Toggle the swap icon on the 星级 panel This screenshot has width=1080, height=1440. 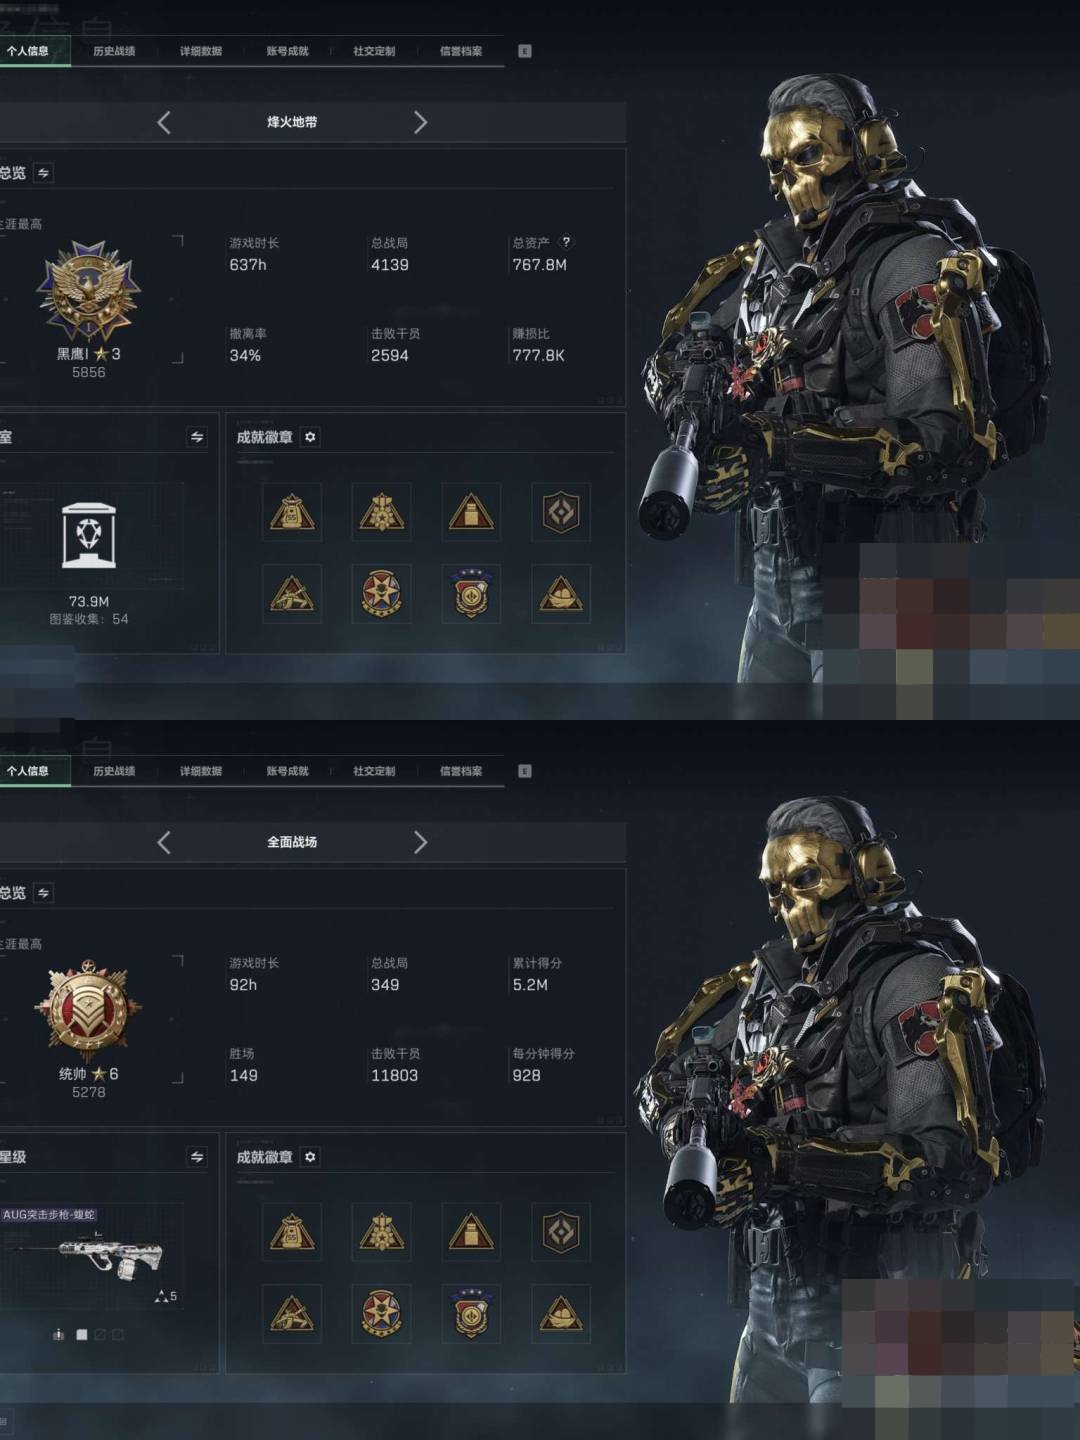coord(197,1157)
